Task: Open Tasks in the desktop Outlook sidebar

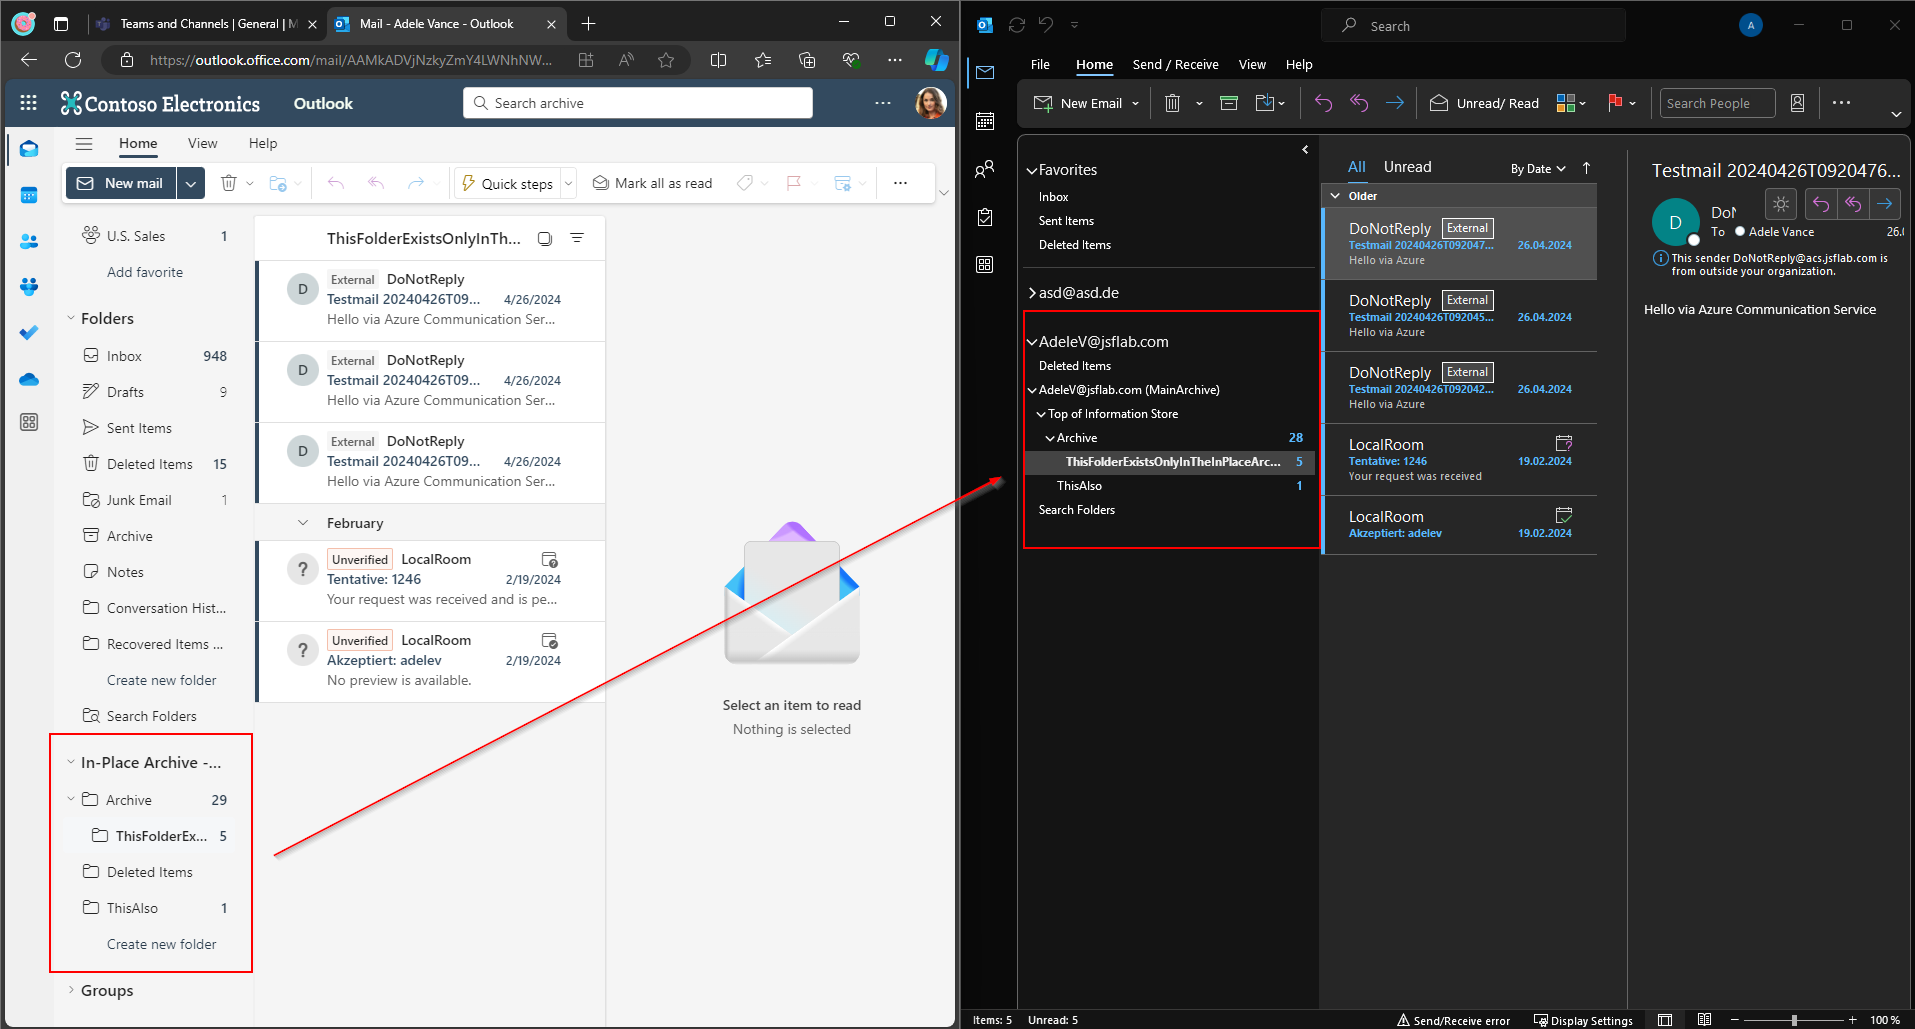Action: 985,217
